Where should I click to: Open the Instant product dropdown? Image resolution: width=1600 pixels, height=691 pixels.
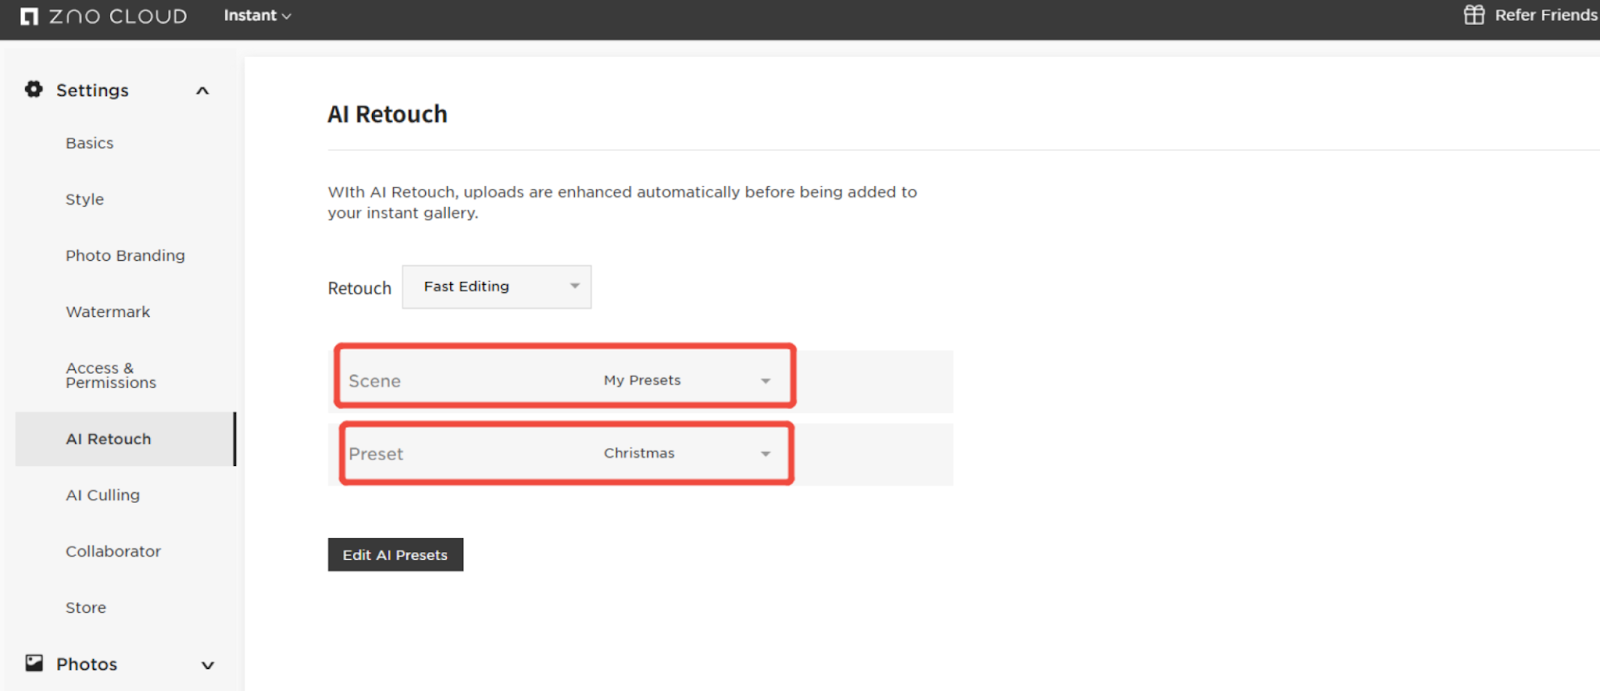click(257, 16)
